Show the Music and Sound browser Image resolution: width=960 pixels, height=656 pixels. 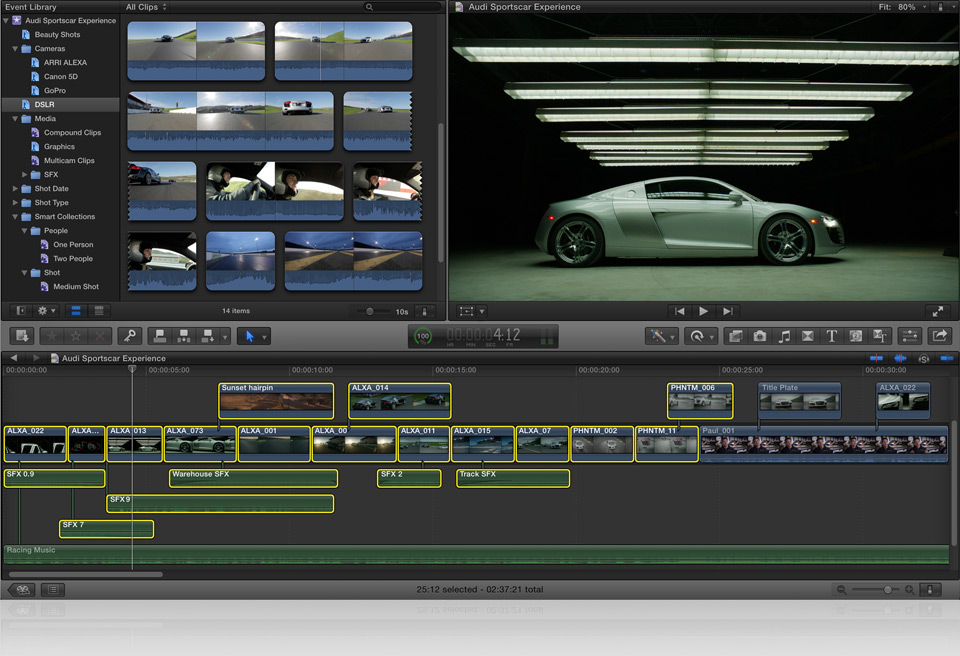click(784, 336)
